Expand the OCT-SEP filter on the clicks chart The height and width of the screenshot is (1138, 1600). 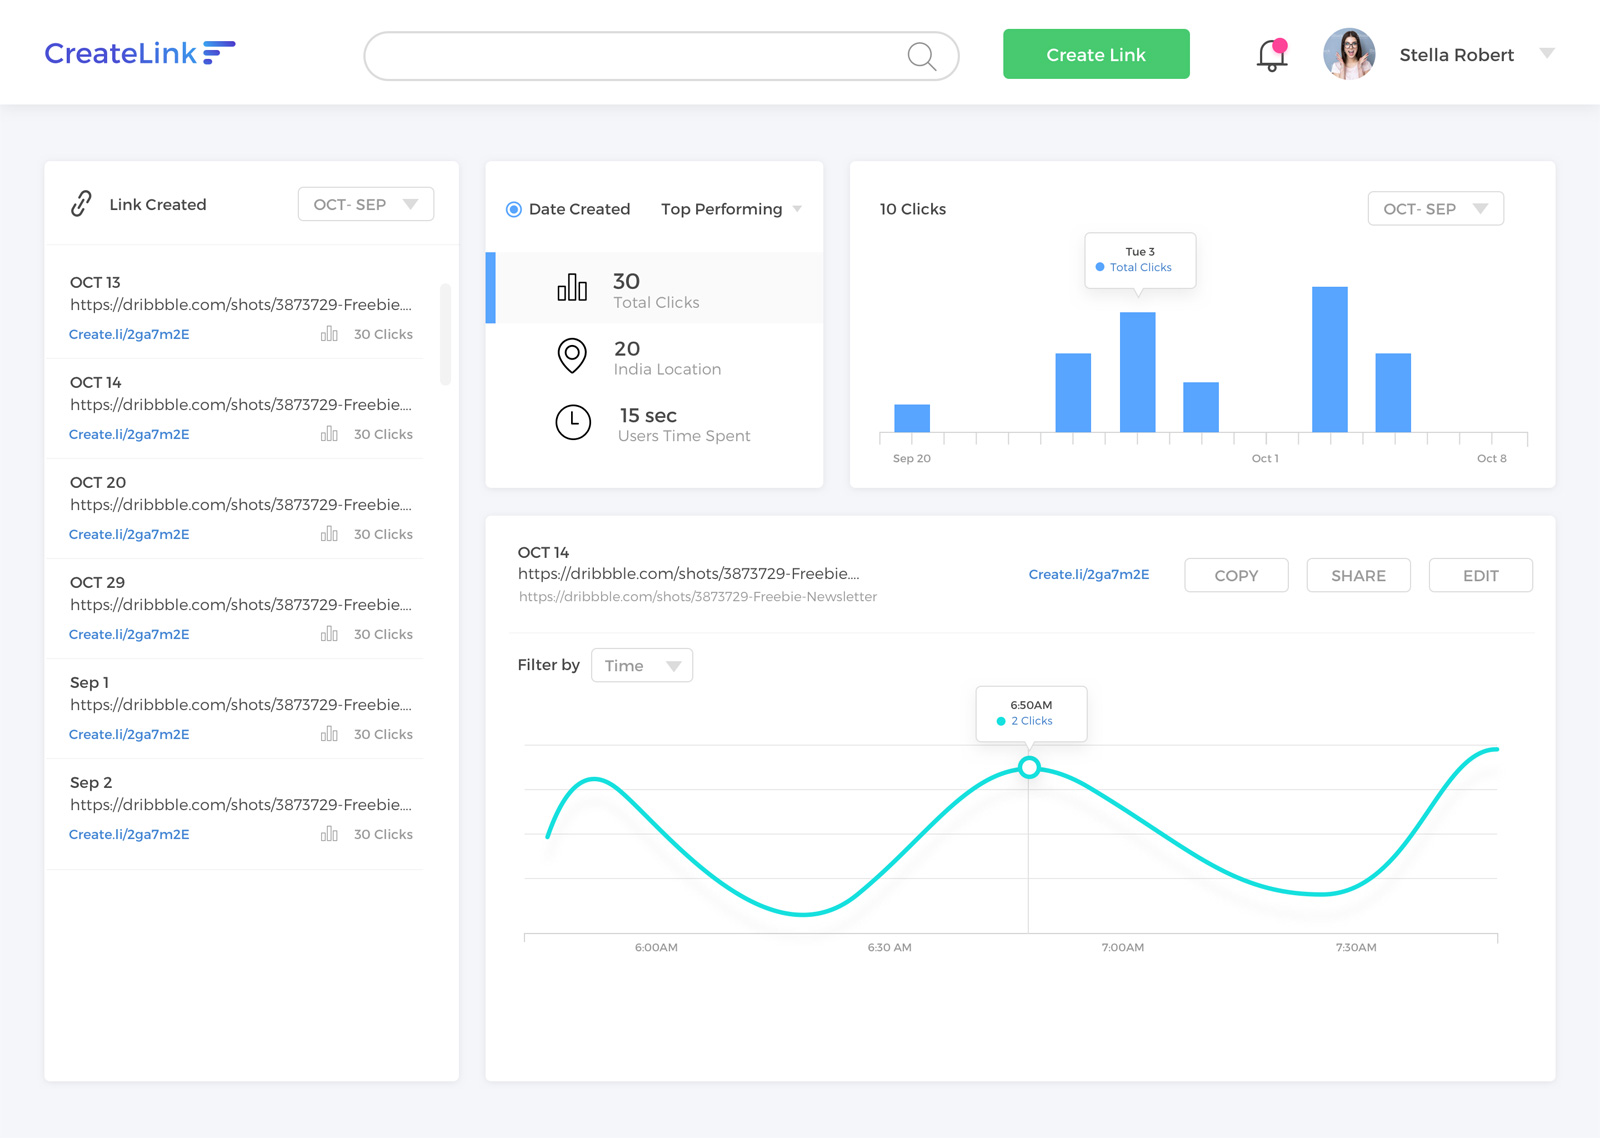pyautogui.click(x=1435, y=208)
